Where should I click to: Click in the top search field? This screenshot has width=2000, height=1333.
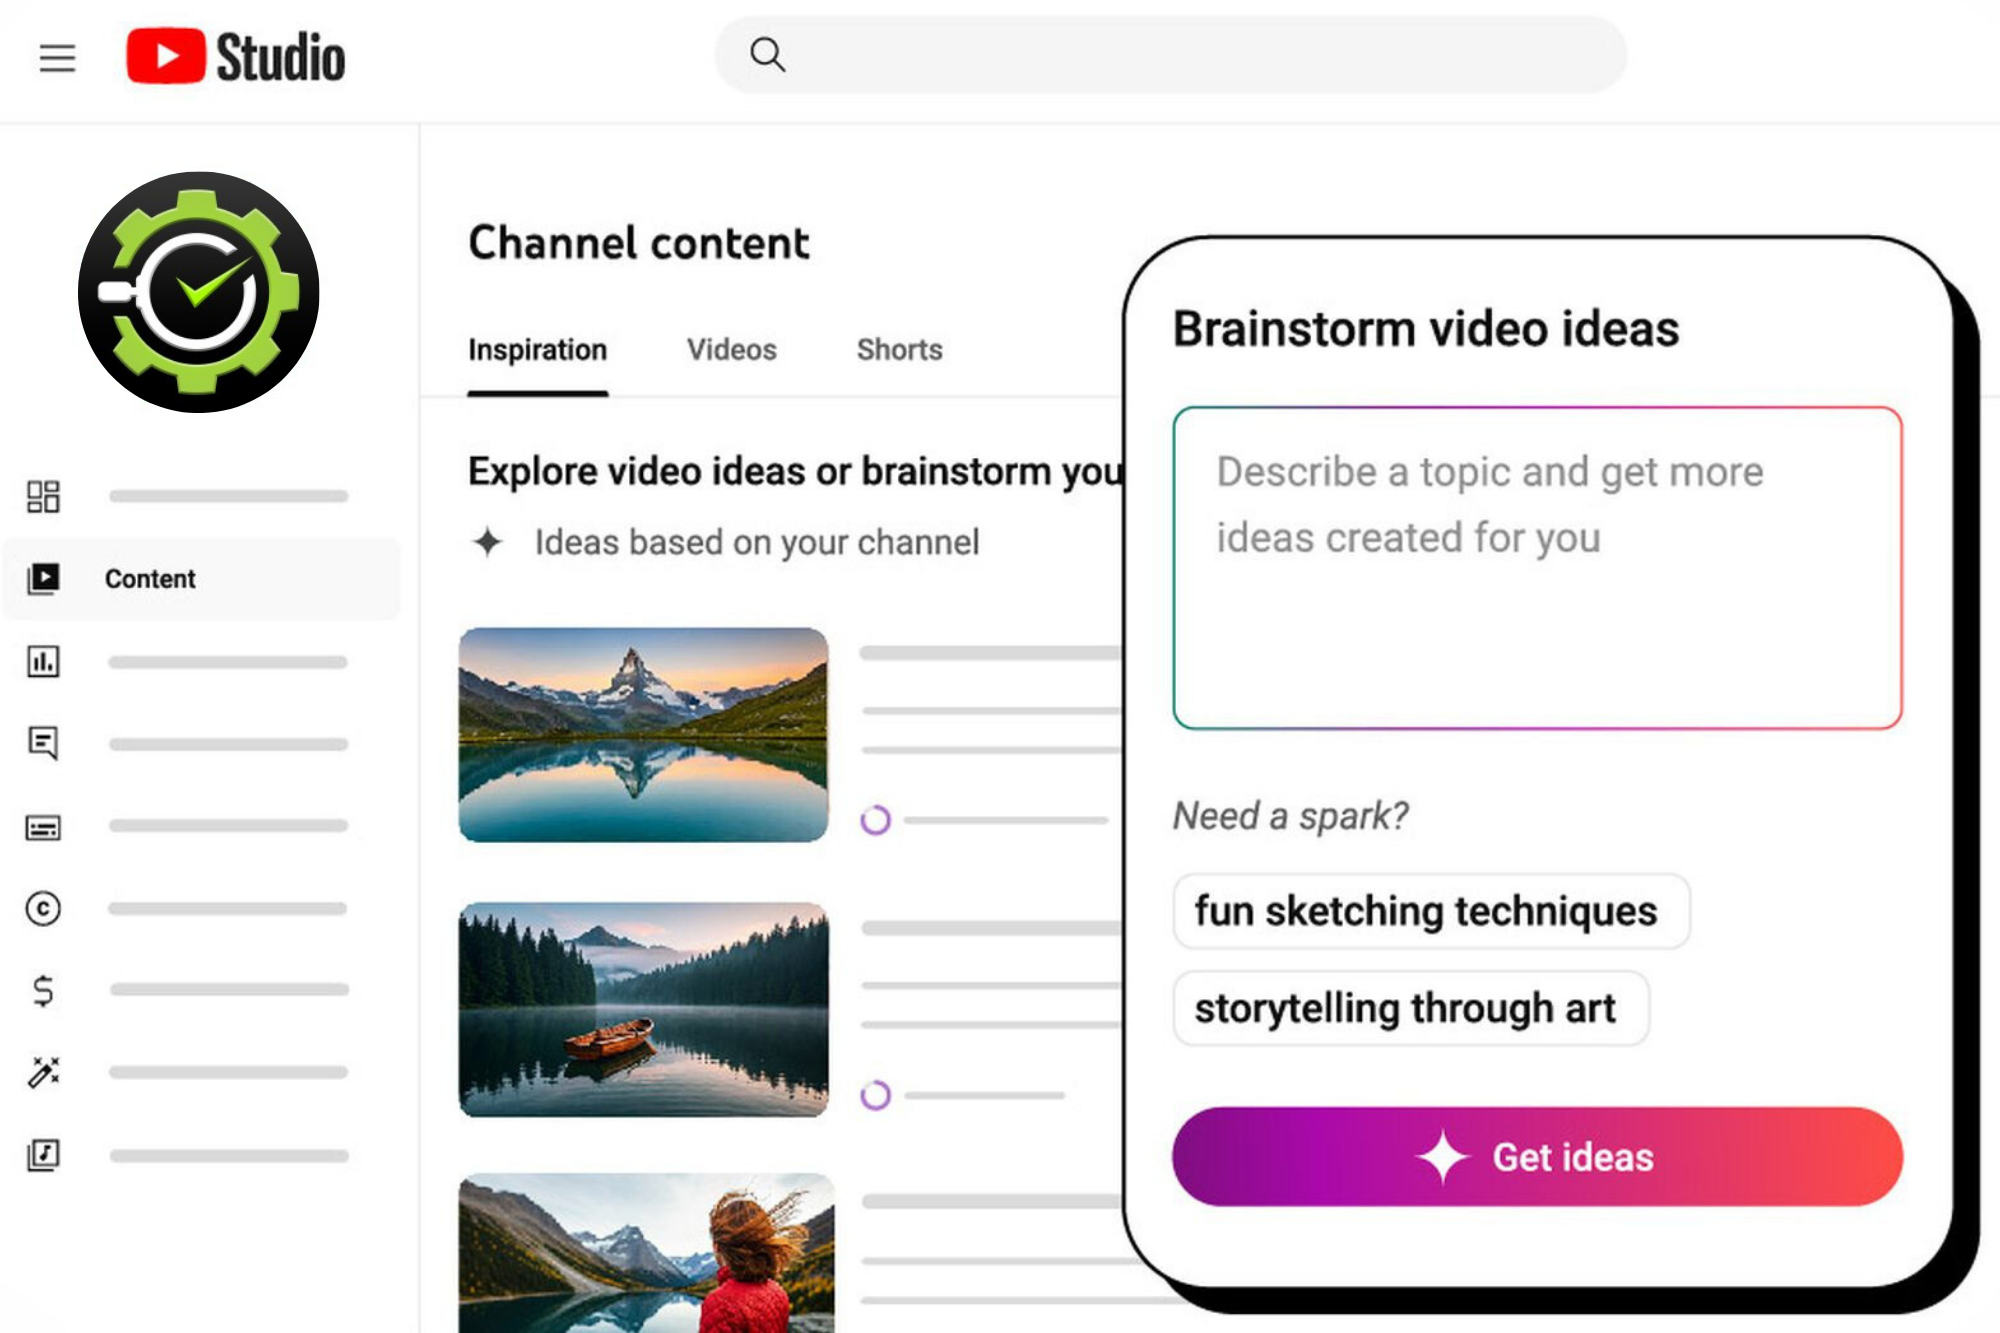pyautogui.click(x=1170, y=55)
